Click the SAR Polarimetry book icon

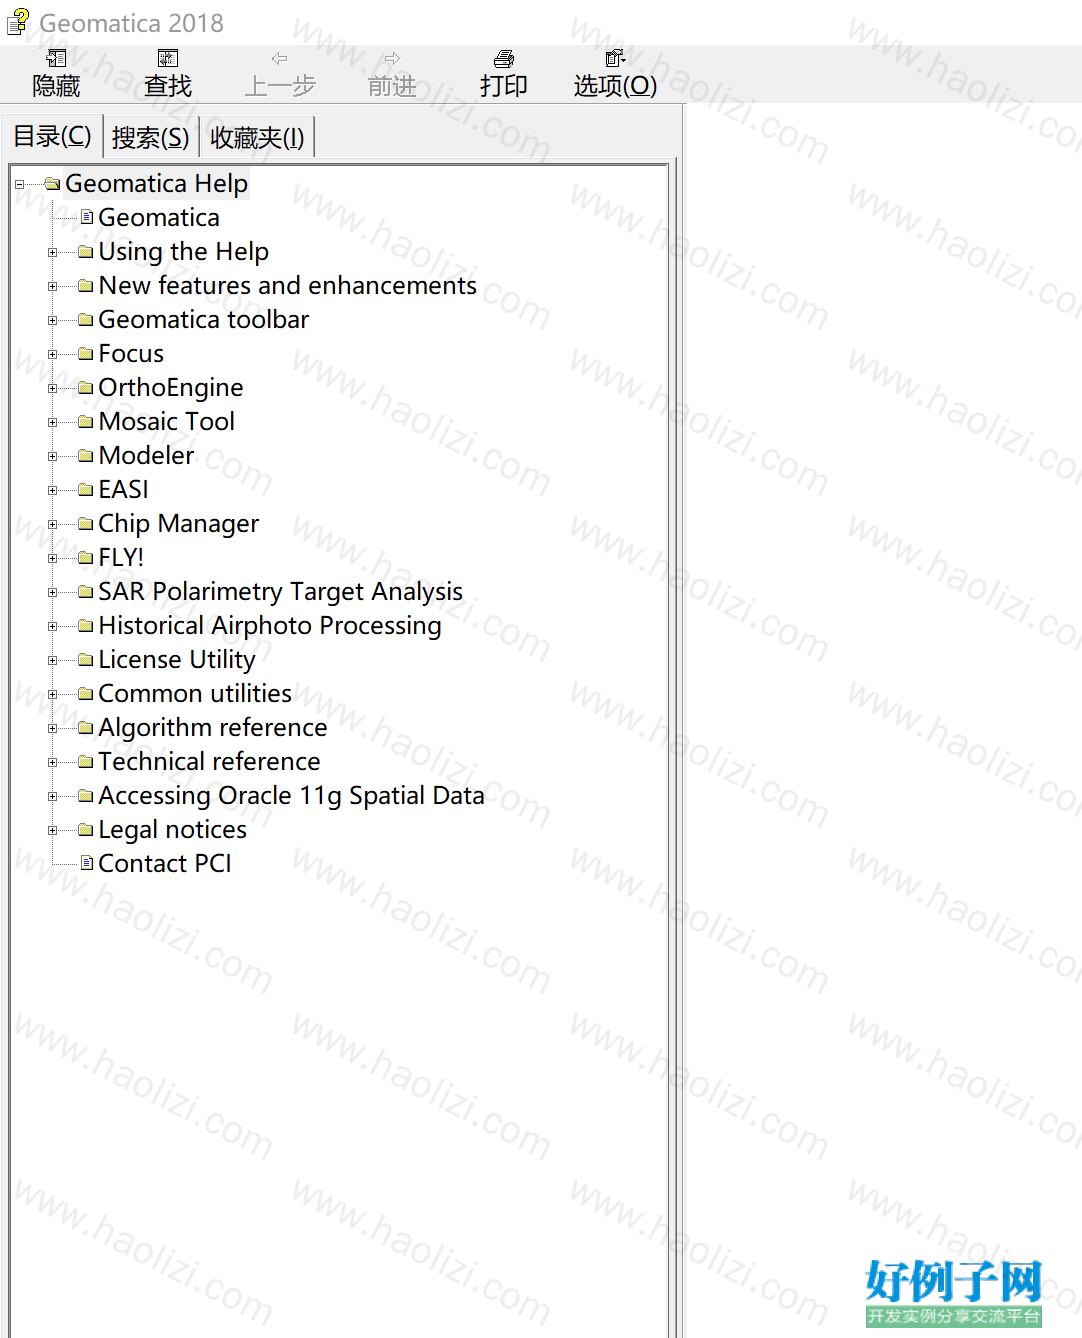86,592
